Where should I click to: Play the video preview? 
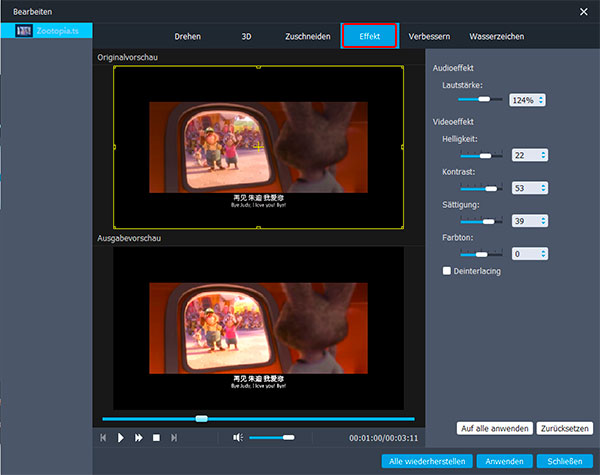pos(121,437)
